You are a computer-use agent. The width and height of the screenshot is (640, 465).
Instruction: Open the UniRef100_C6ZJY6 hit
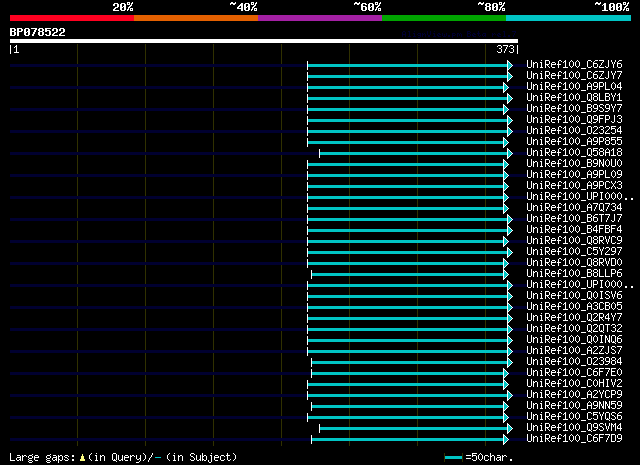[x=574, y=65]
